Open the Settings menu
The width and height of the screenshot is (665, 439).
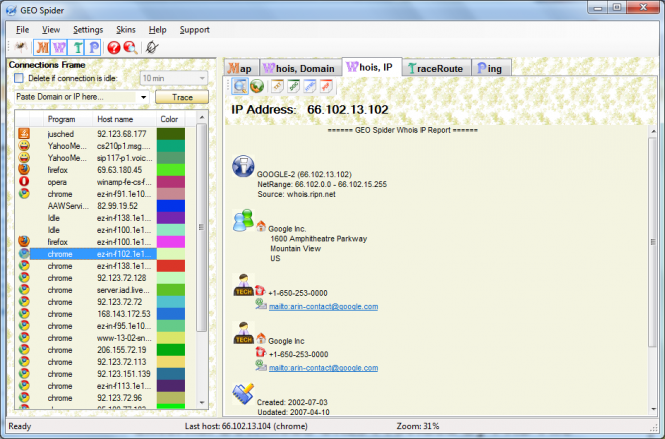pos(88,30)
